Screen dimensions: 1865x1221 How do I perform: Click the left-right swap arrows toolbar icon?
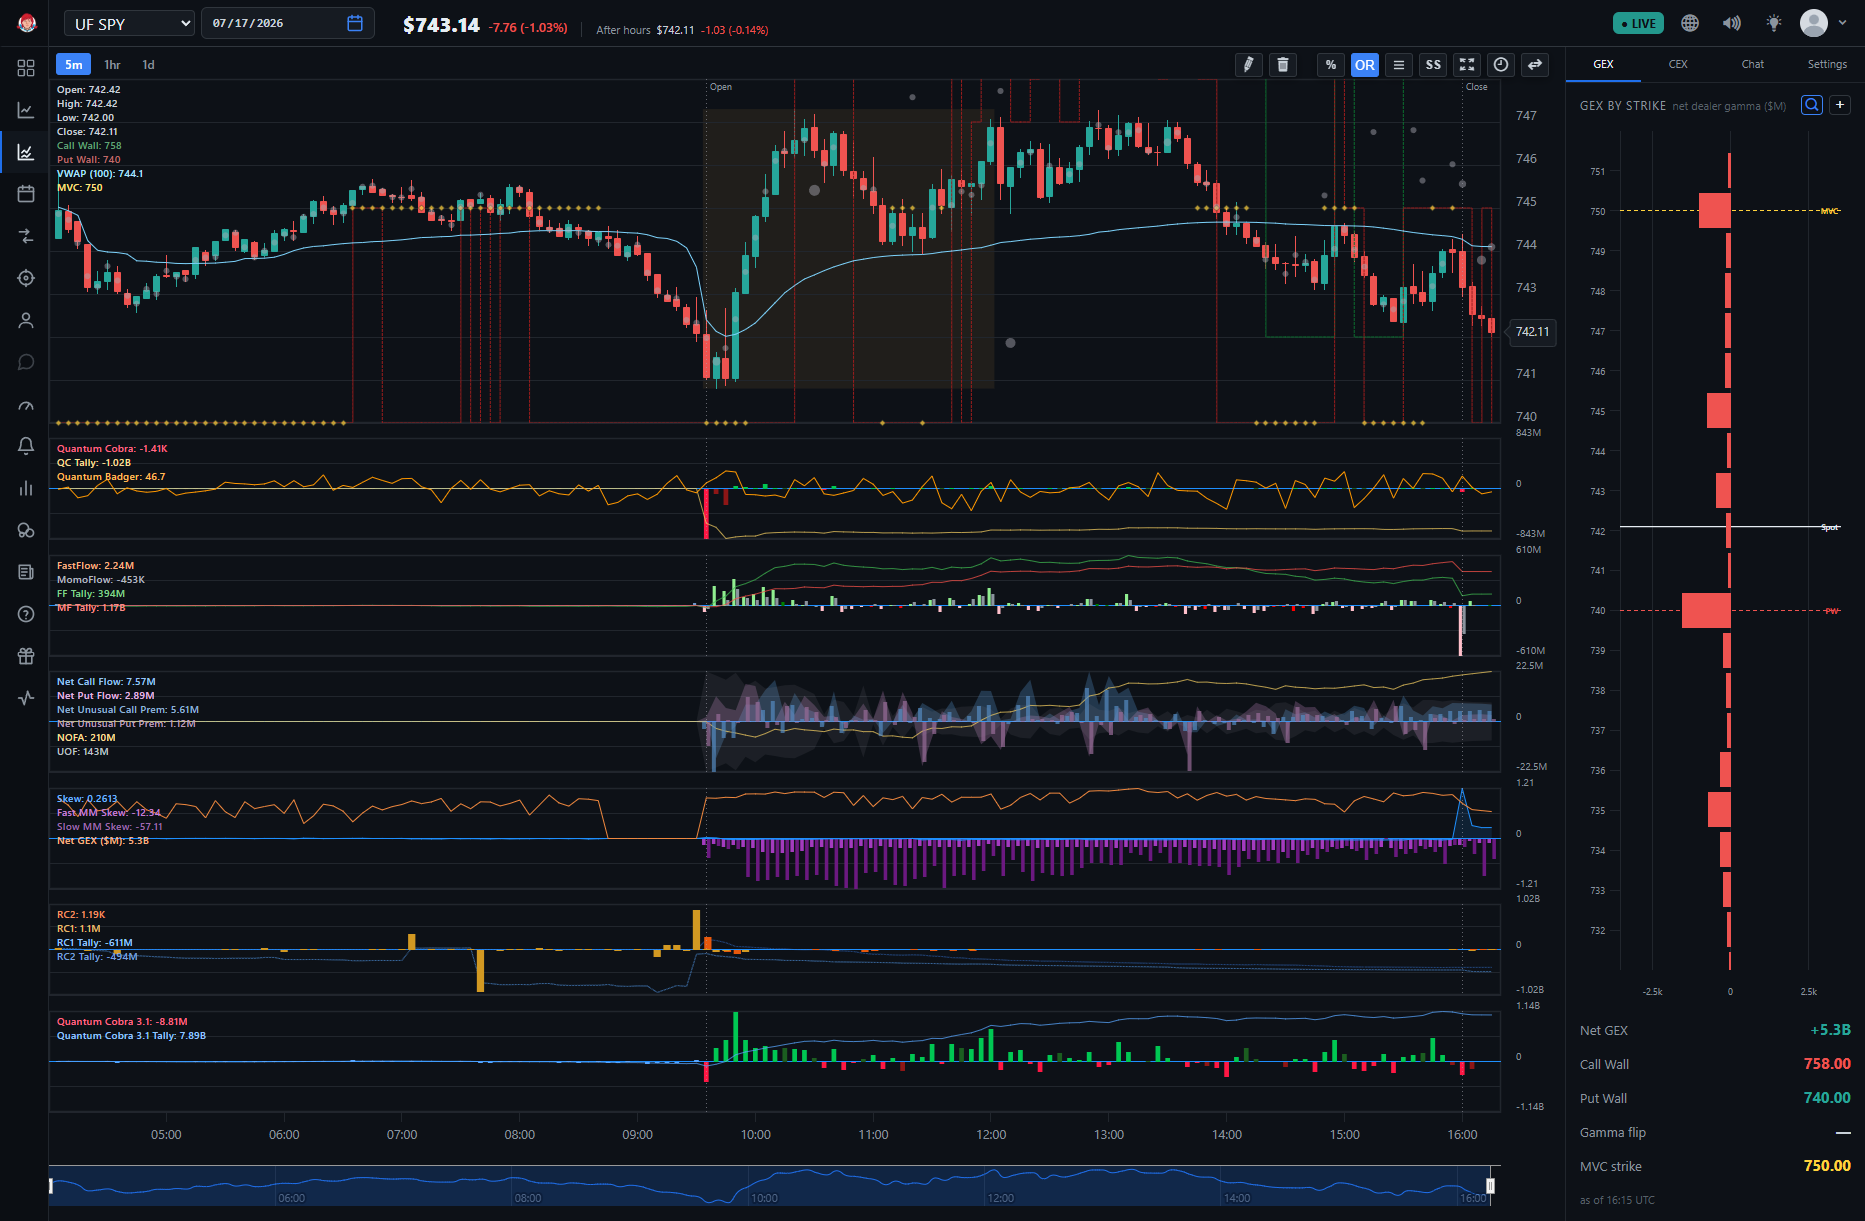coord(1535,65)
